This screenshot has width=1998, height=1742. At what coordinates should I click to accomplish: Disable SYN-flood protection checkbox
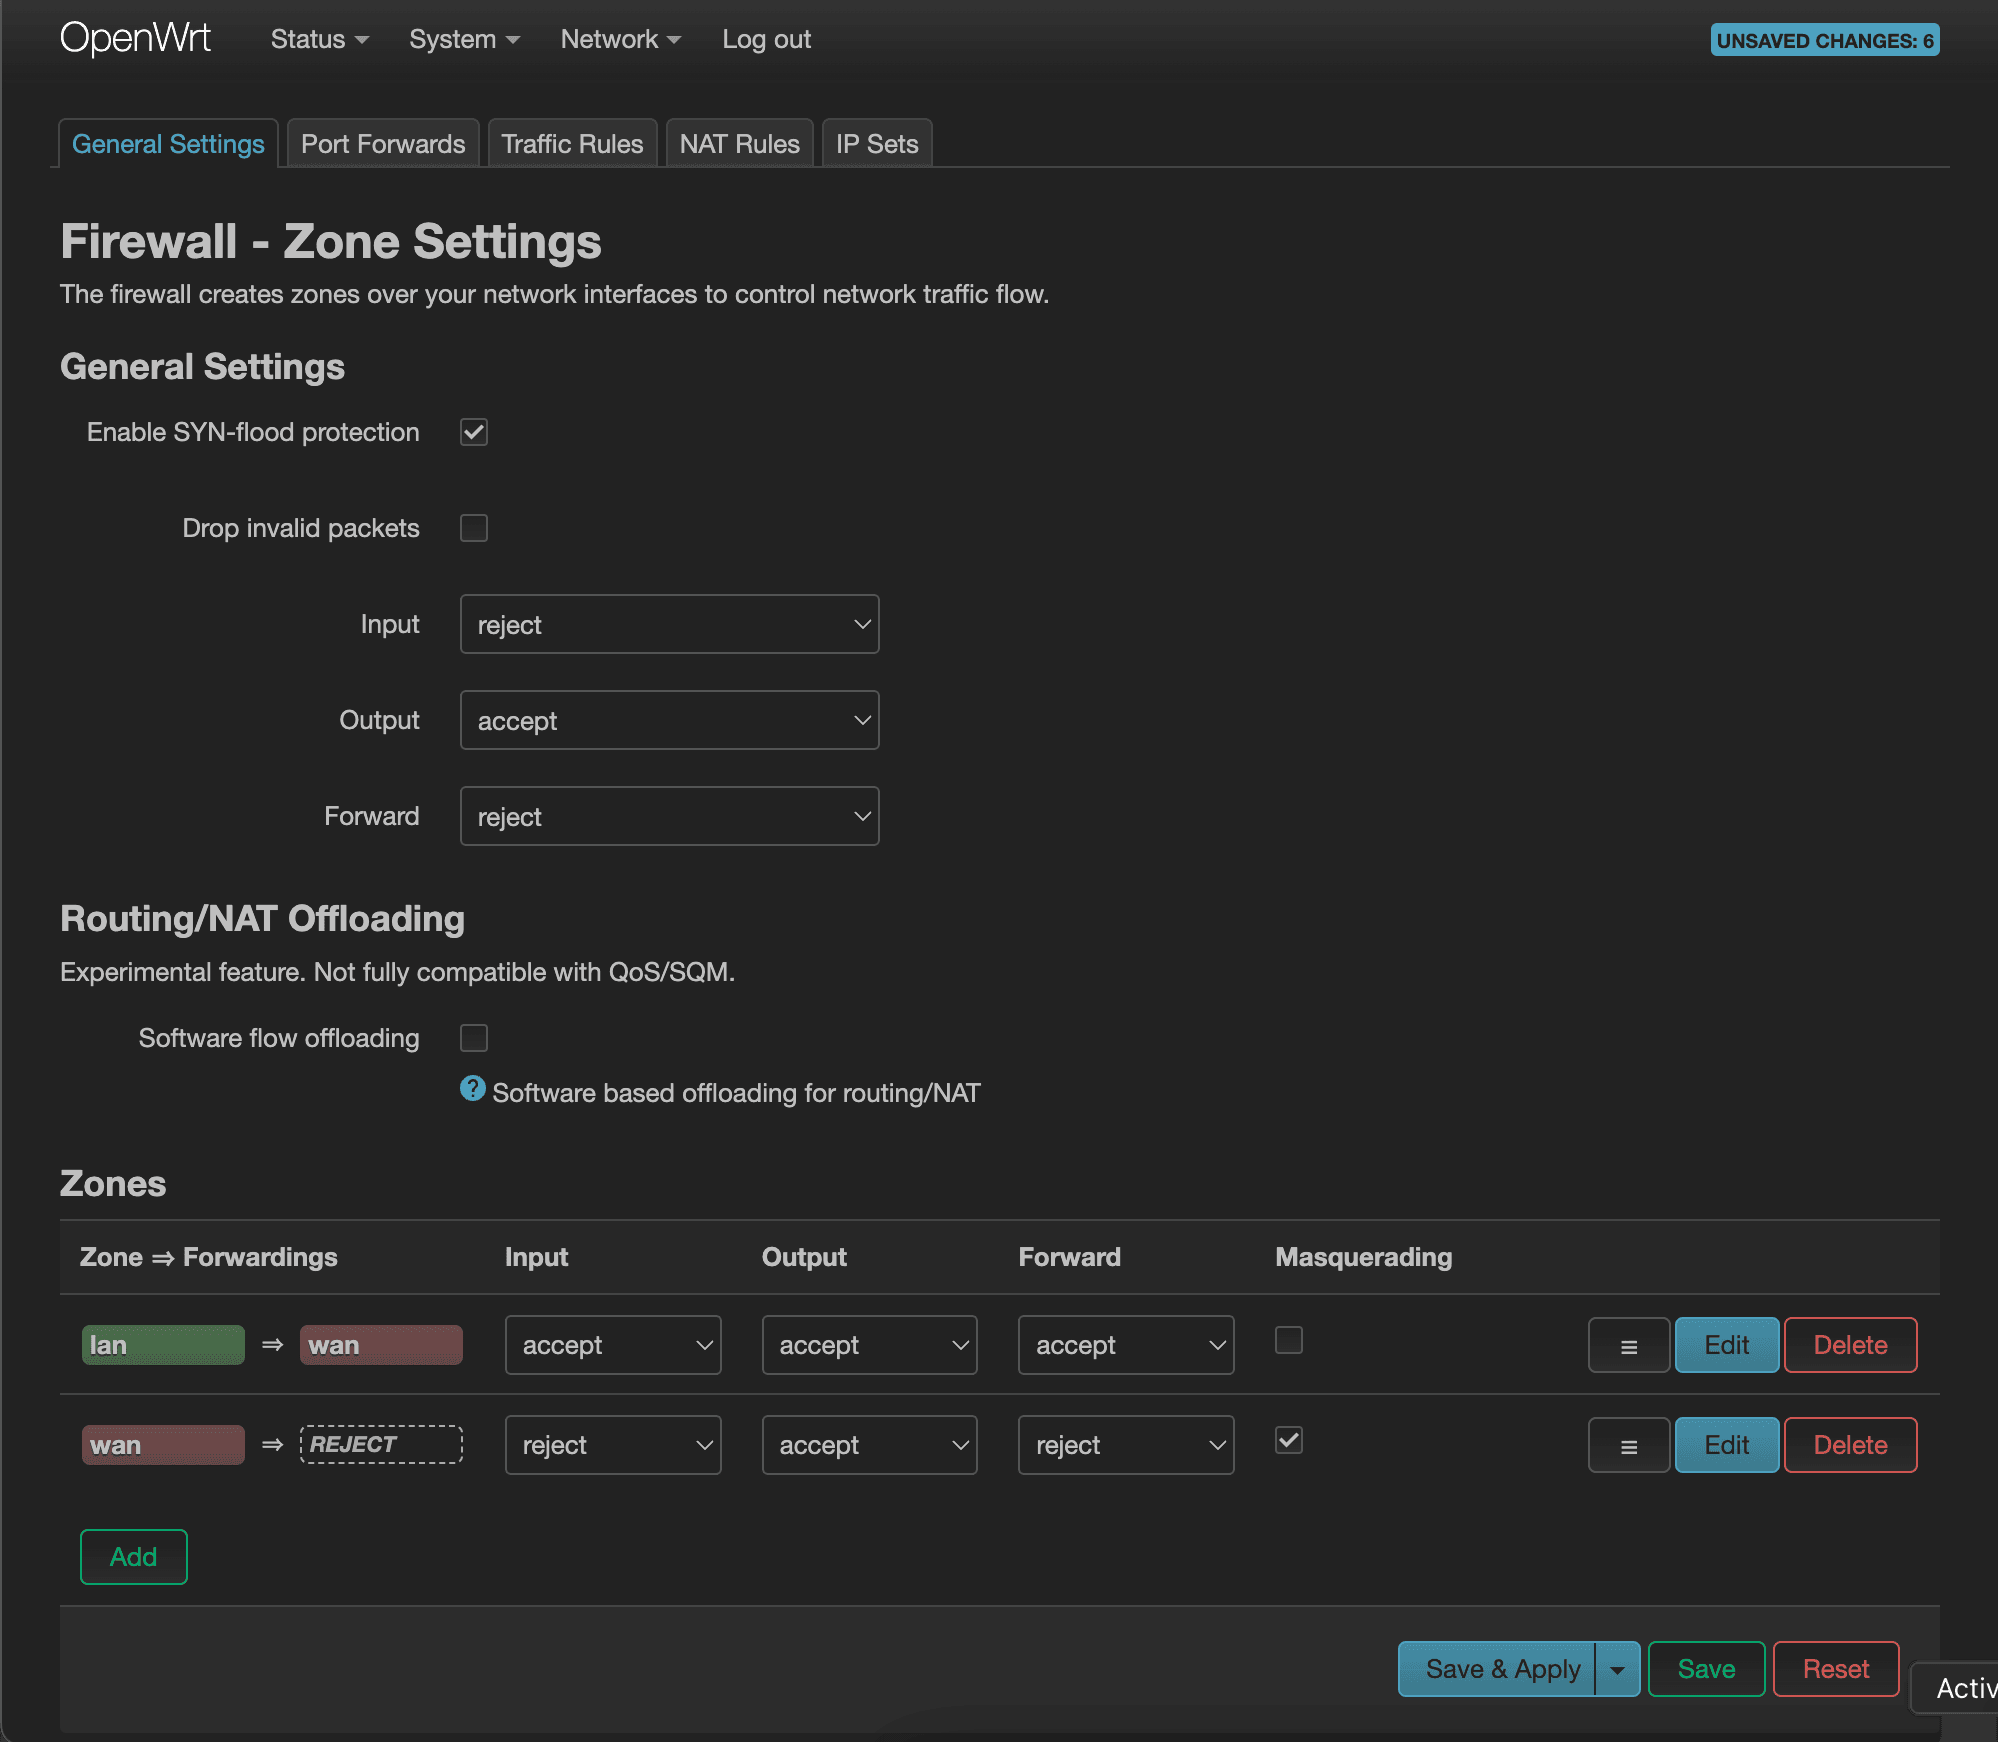click(474, 432)
